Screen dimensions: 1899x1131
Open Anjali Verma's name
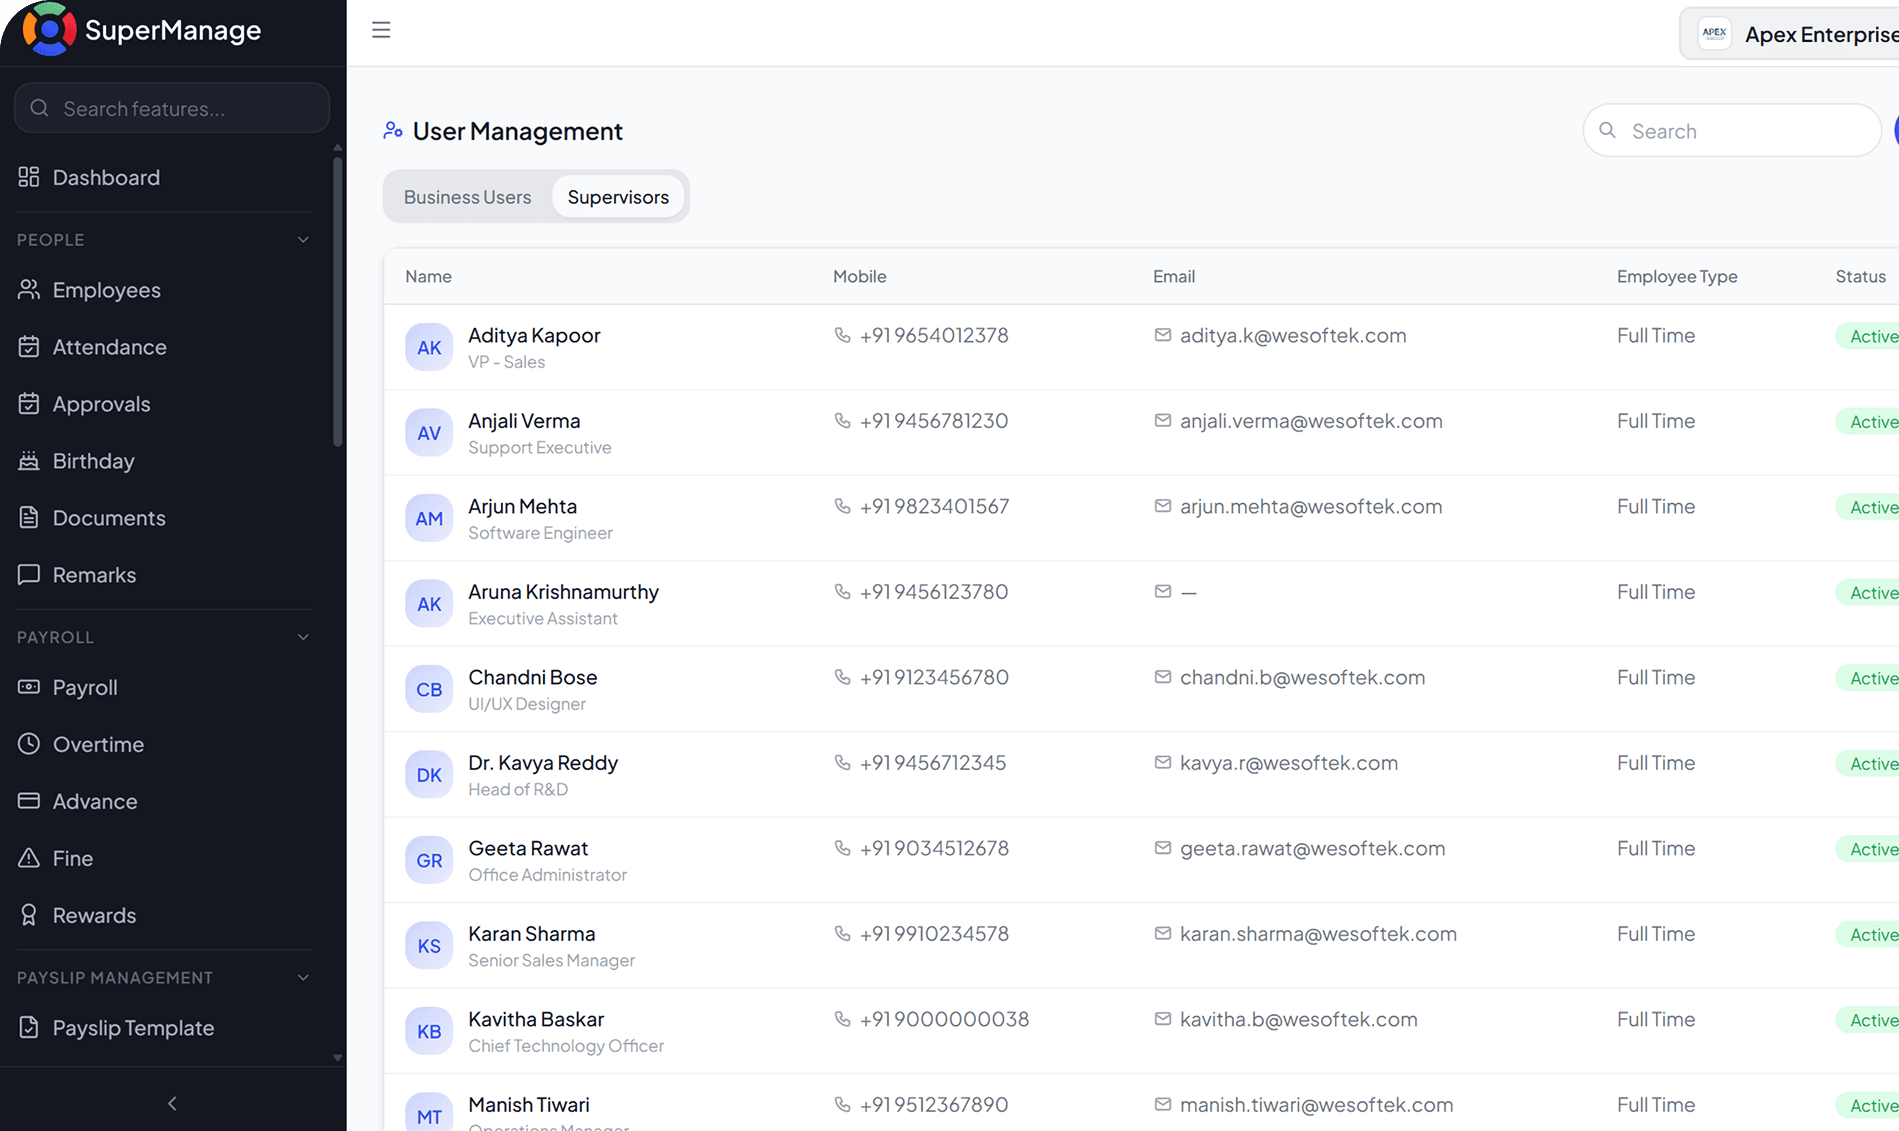524,421
